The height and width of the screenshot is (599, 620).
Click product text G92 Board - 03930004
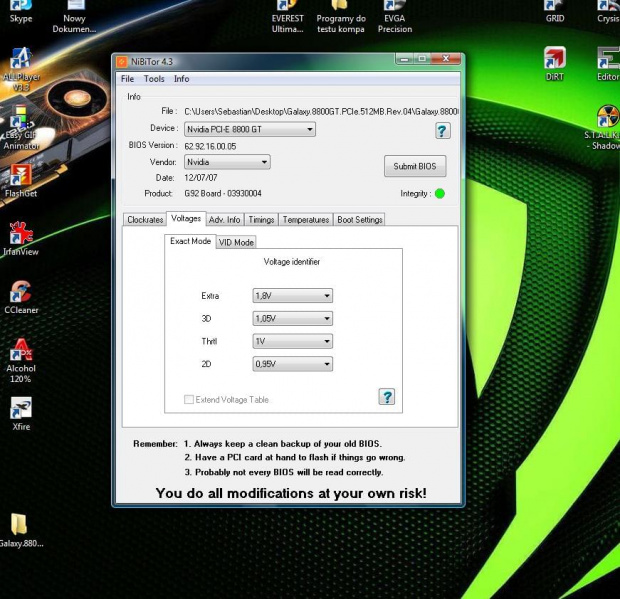click(223, 193)
